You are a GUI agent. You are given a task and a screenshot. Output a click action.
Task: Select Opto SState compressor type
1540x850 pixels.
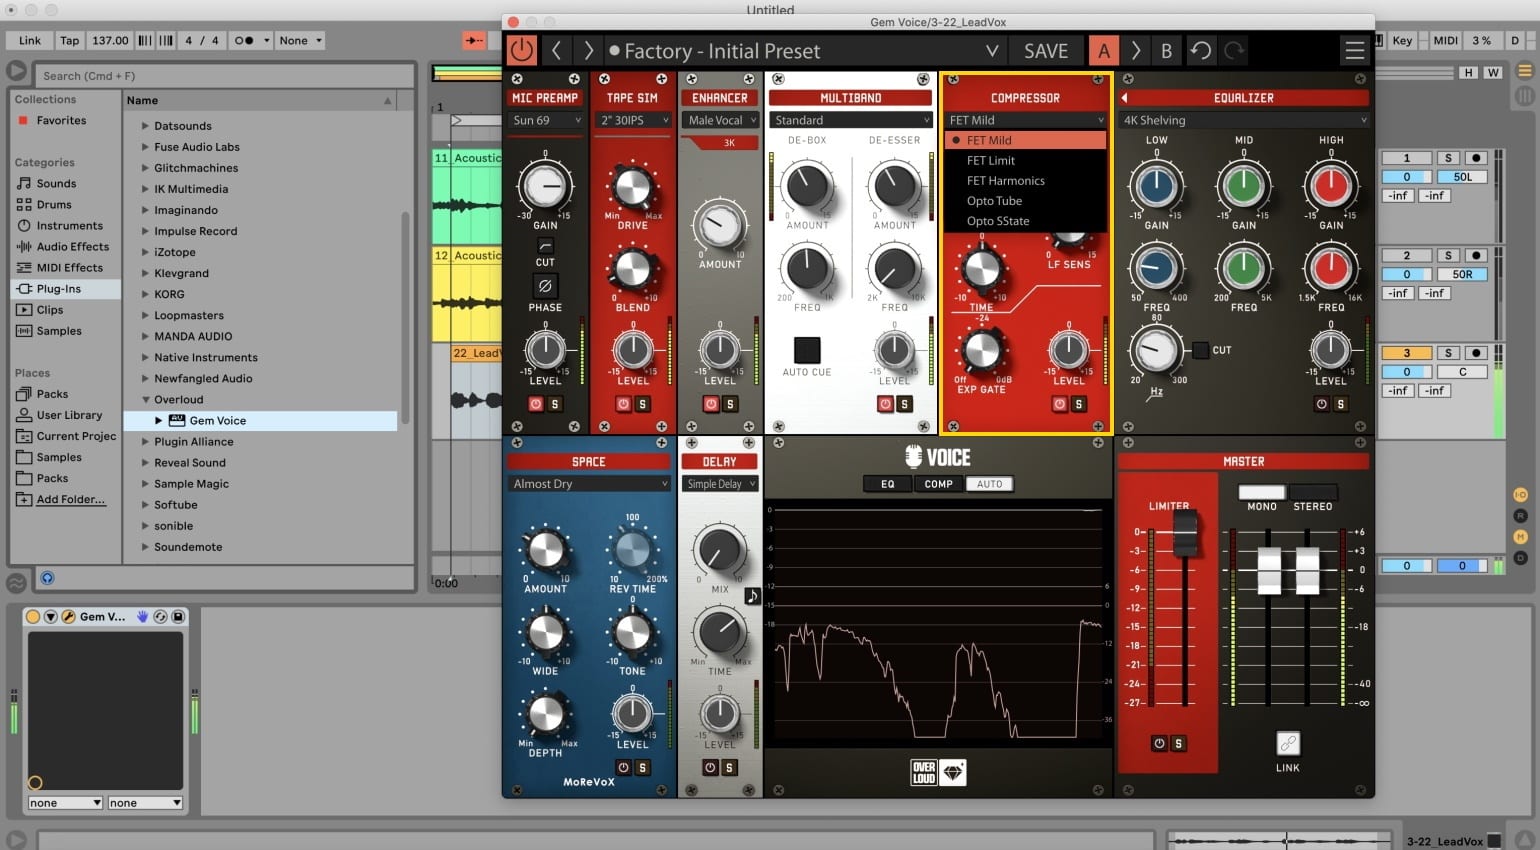coord(1025,221)
